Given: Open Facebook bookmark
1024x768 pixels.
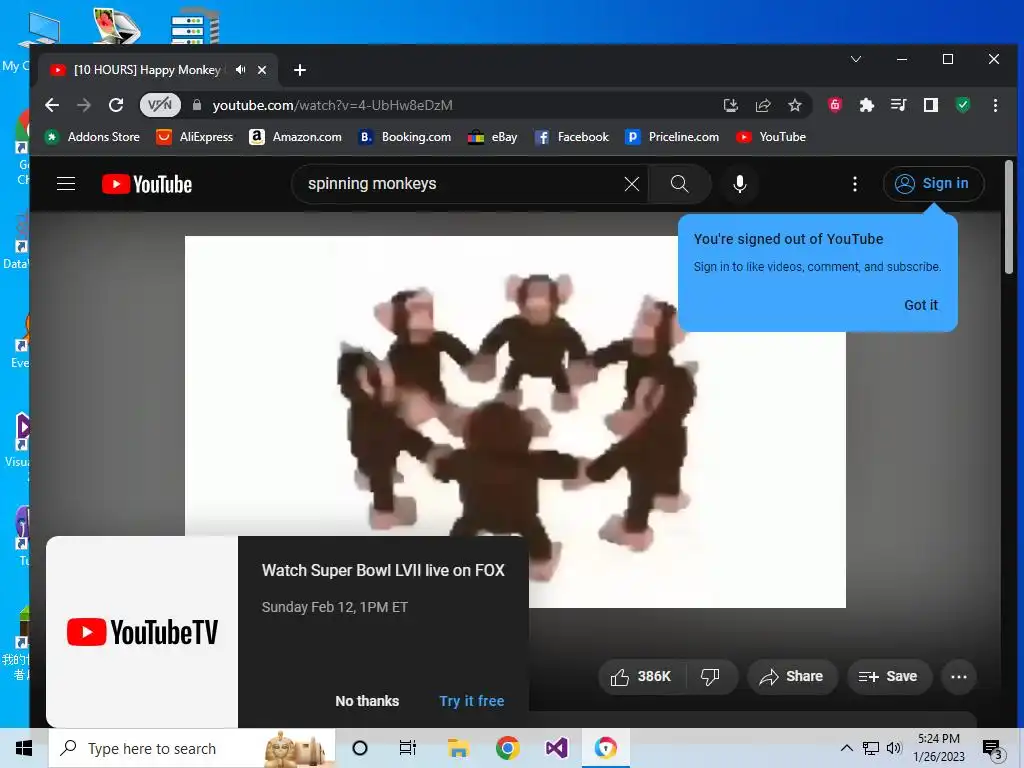Looking at the screenshot, I should [571, 137].
